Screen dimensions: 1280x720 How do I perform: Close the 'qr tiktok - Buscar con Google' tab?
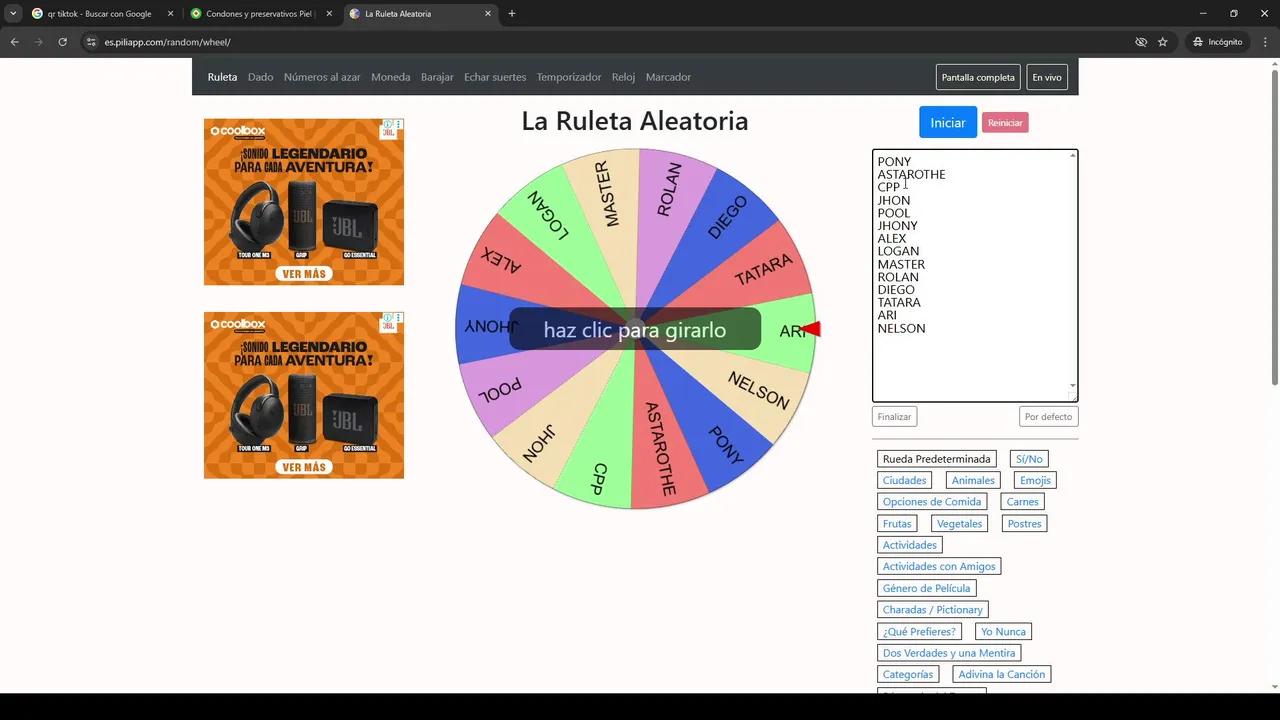pos(170,14)
